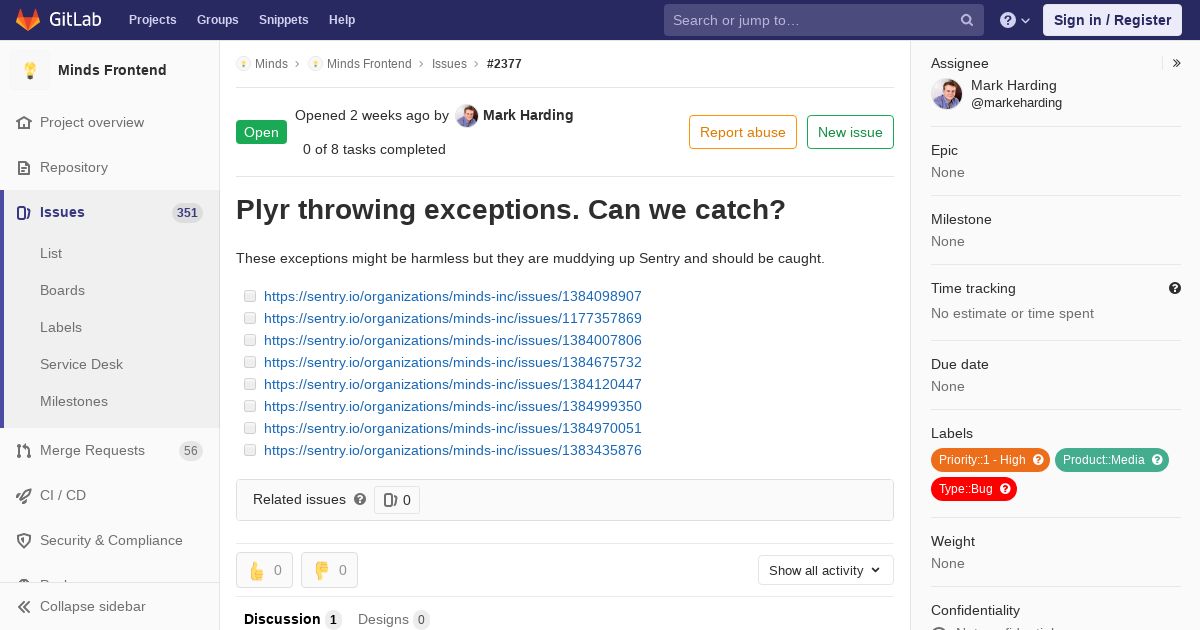The image size is (1200, 630).
Task: Switch to the Designs tab
Action: coord(393,619)
